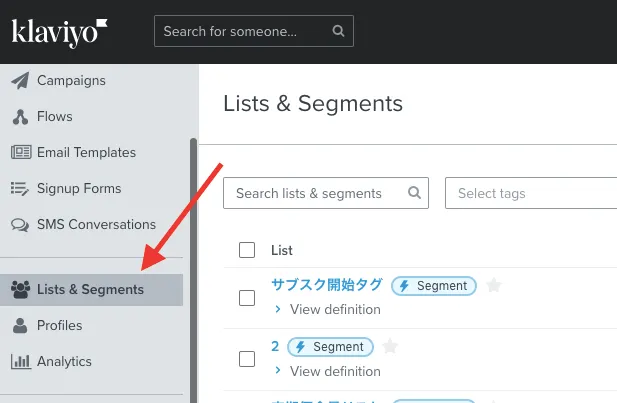This screenshot has width=617, height=403.
Task: Go to Profiles in the sidebar
Action: [59, 326]
